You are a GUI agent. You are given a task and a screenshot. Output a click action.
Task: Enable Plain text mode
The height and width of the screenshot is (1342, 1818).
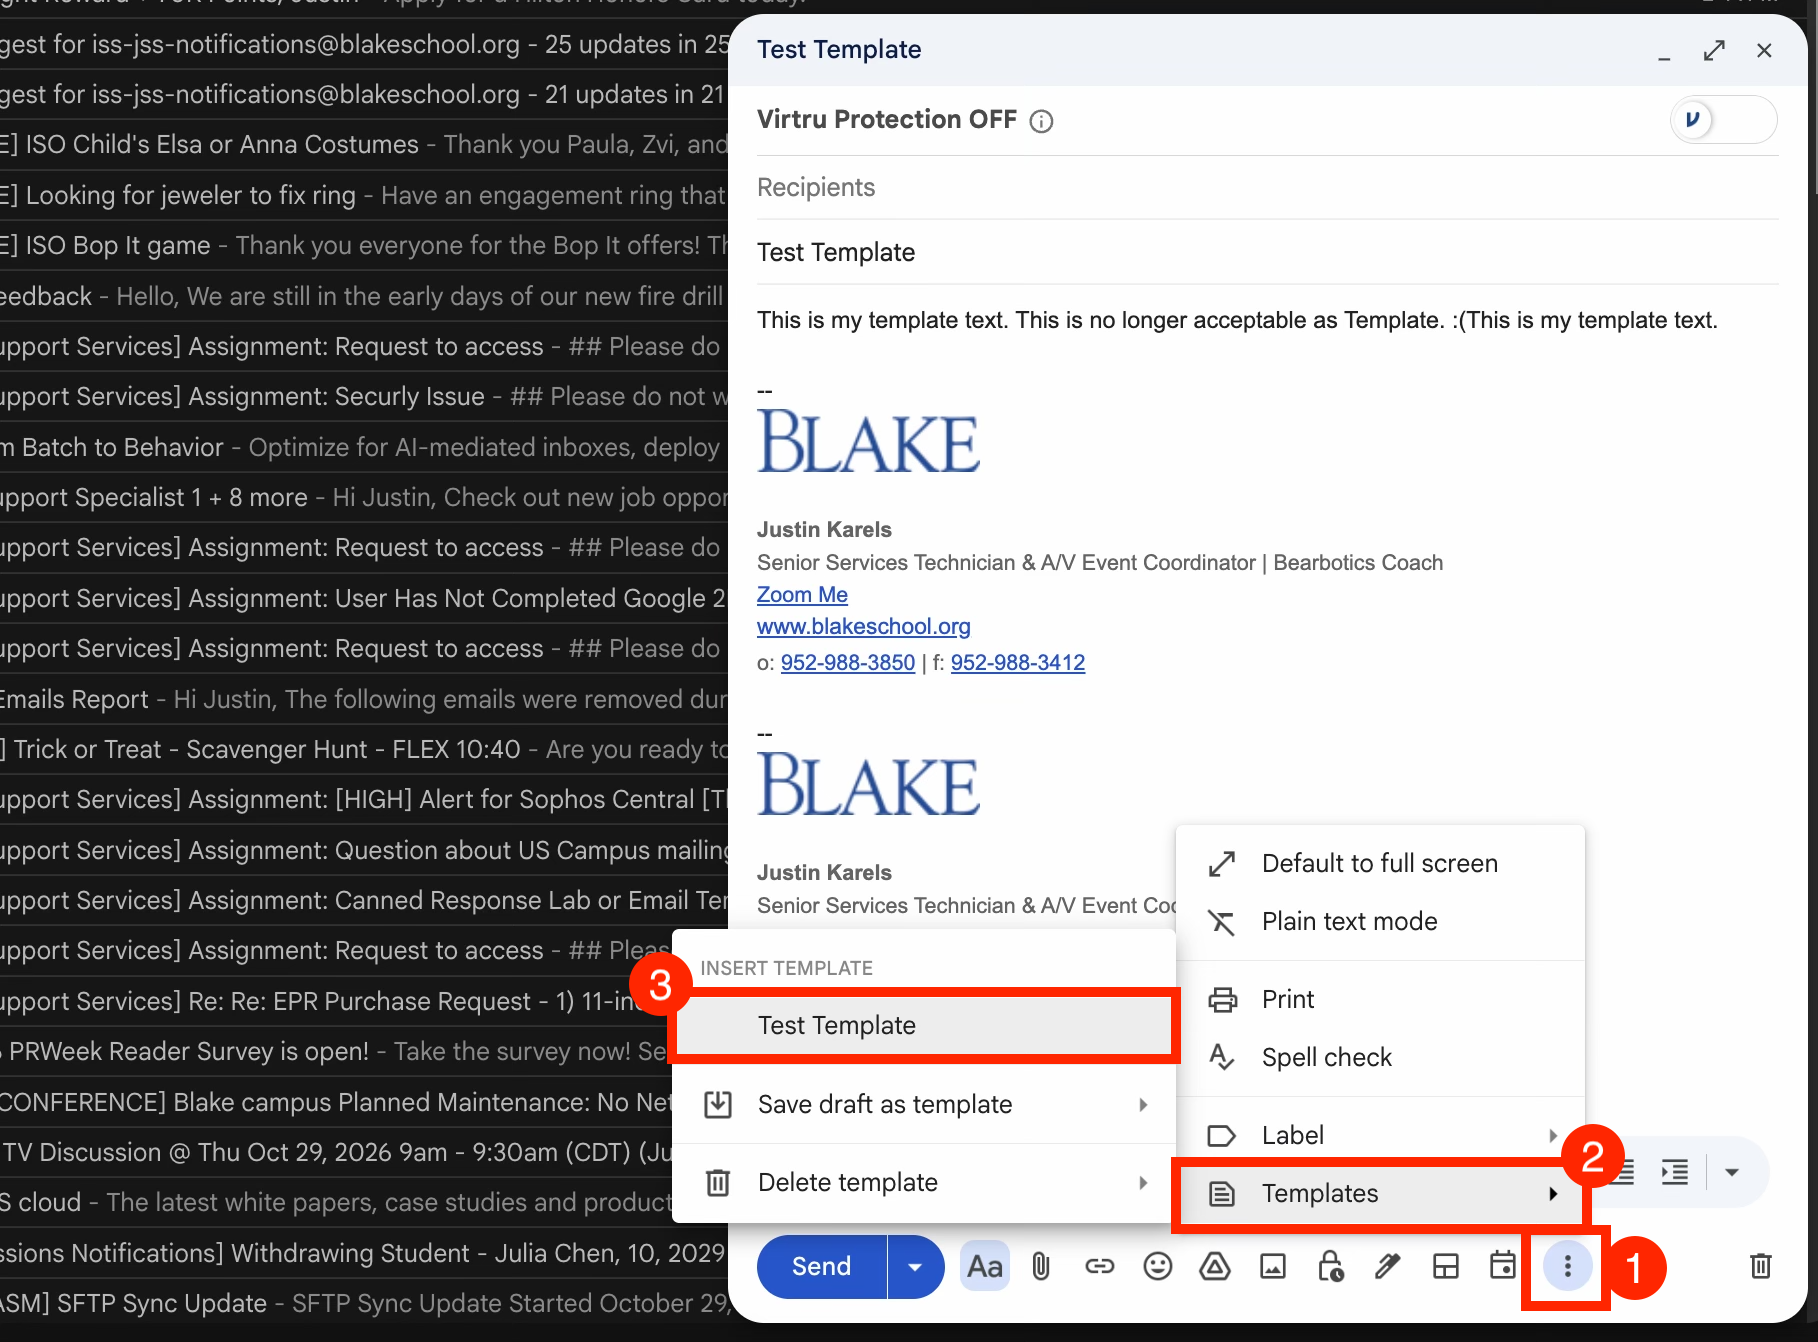pos(1380,921)
